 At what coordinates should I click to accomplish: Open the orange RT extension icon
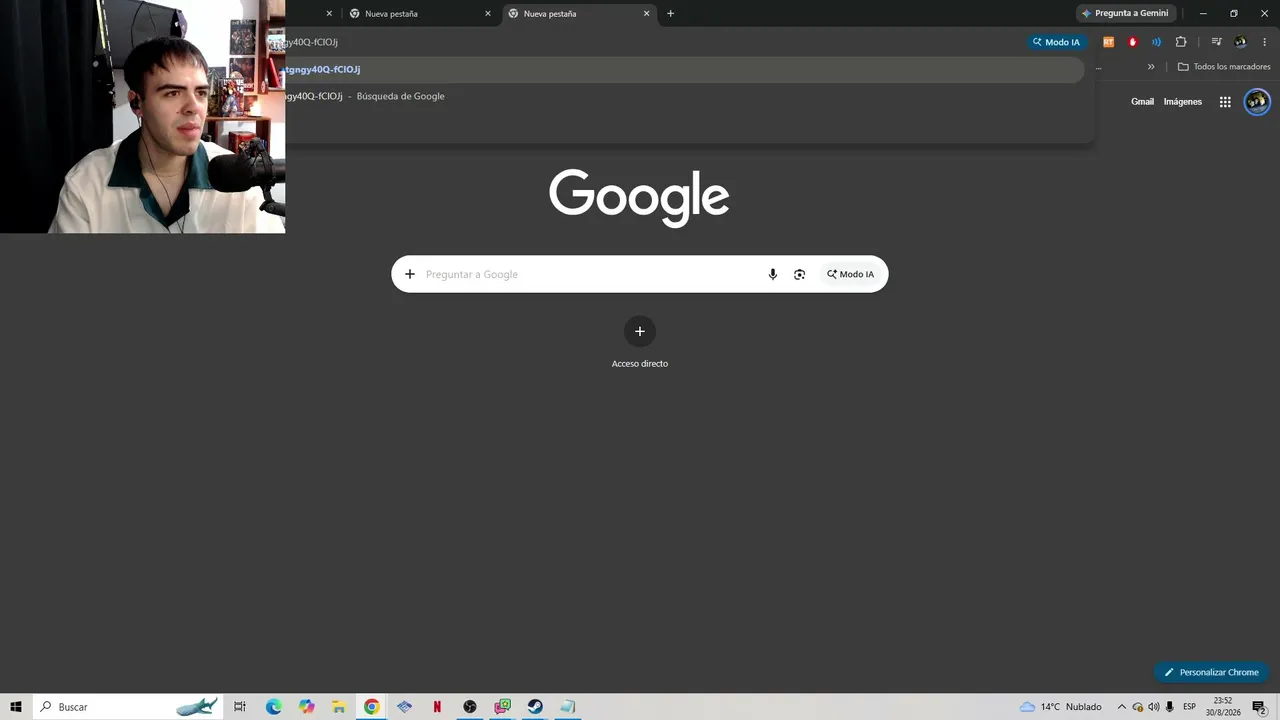click(x=1108, y=42)
